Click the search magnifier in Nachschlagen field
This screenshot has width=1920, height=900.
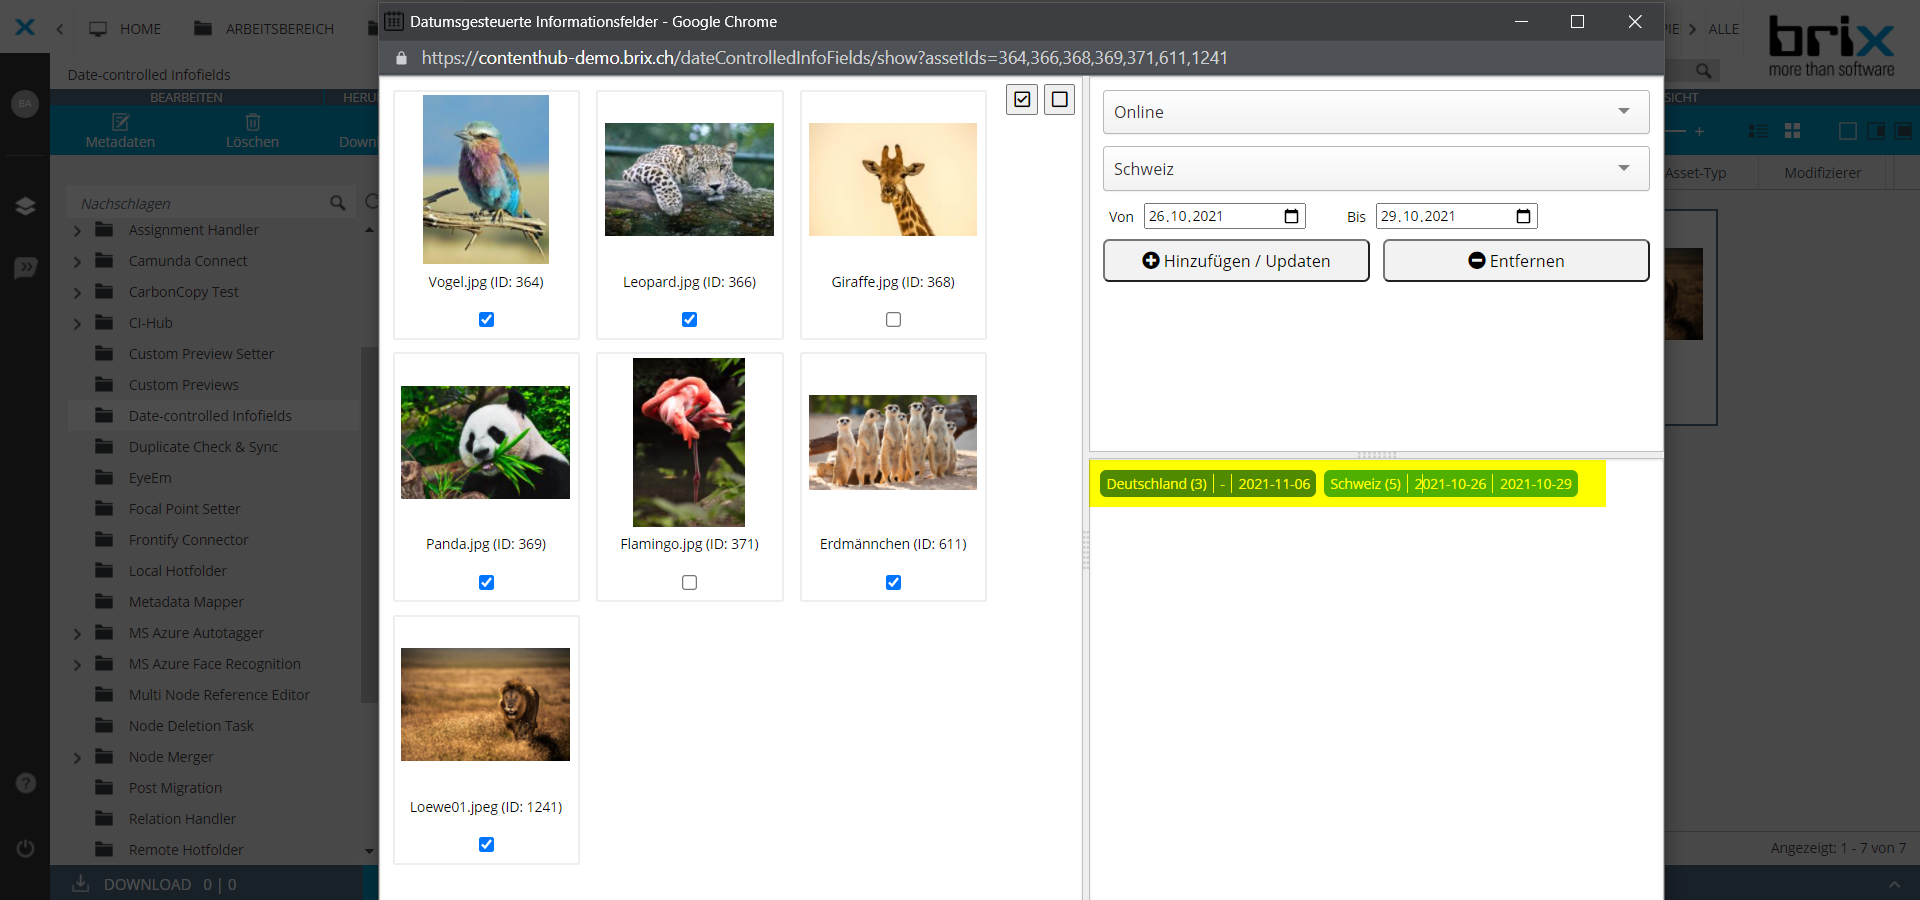click(338, 203)
